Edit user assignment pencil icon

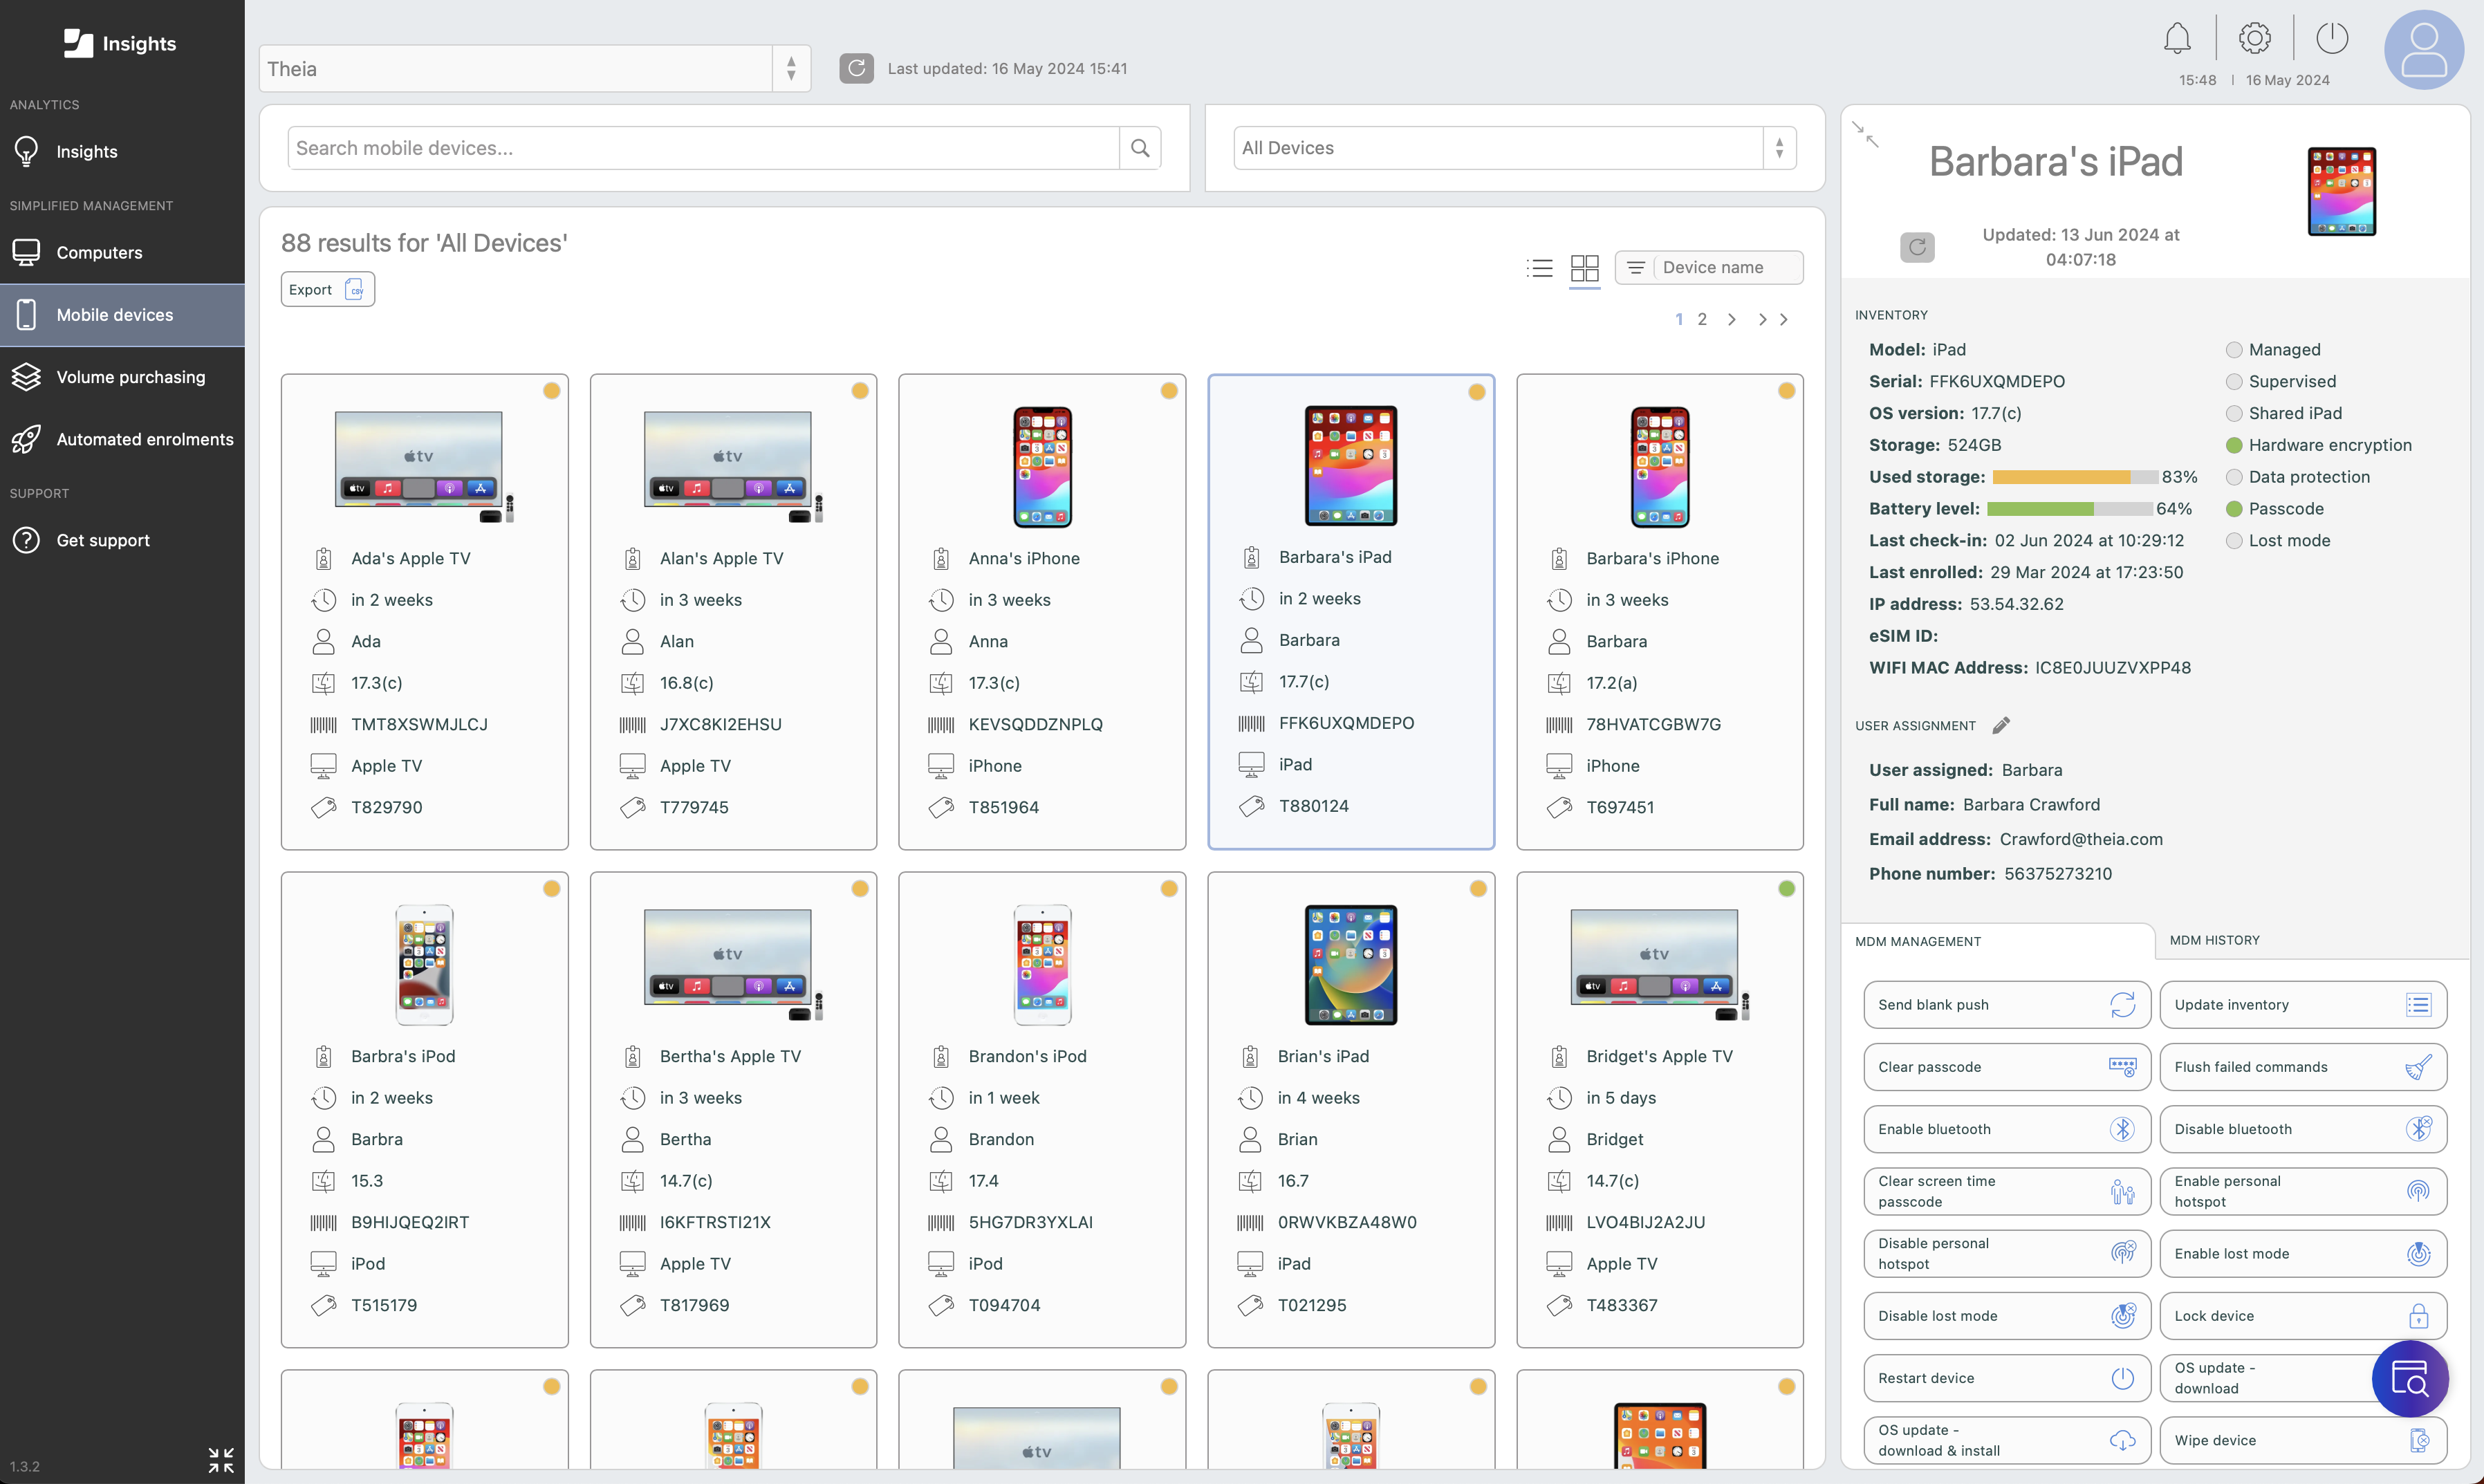[x=2000, y=726]
